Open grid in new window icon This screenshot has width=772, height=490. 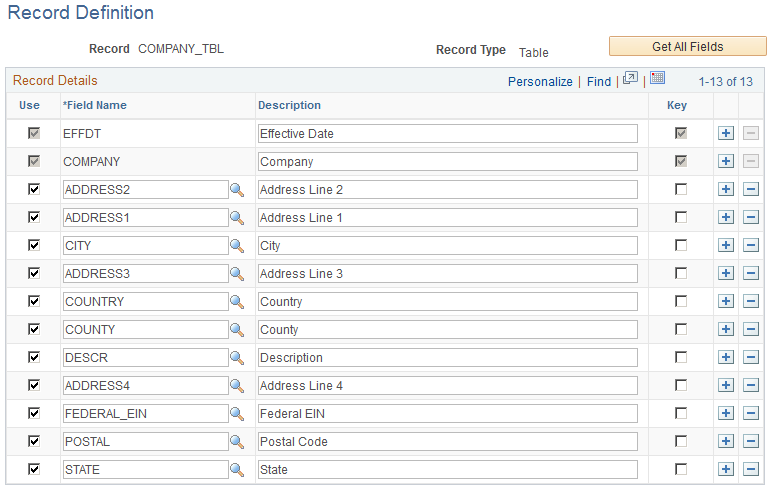[x=630, y=78]
